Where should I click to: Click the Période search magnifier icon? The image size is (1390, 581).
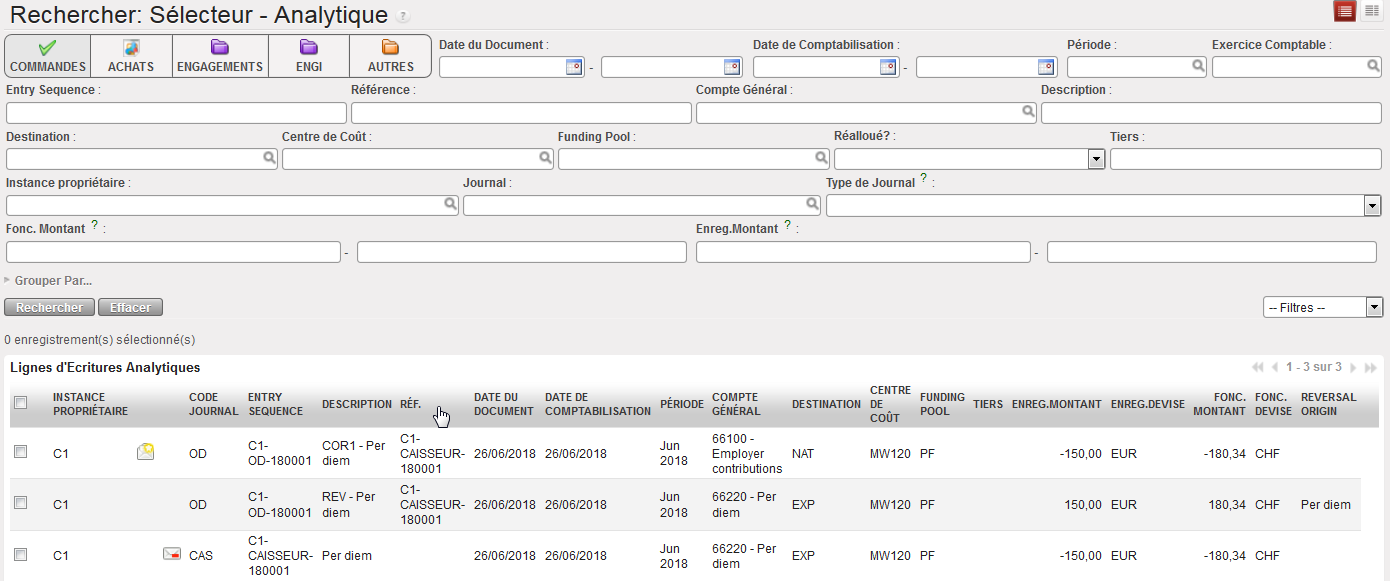coord(1198,67)
